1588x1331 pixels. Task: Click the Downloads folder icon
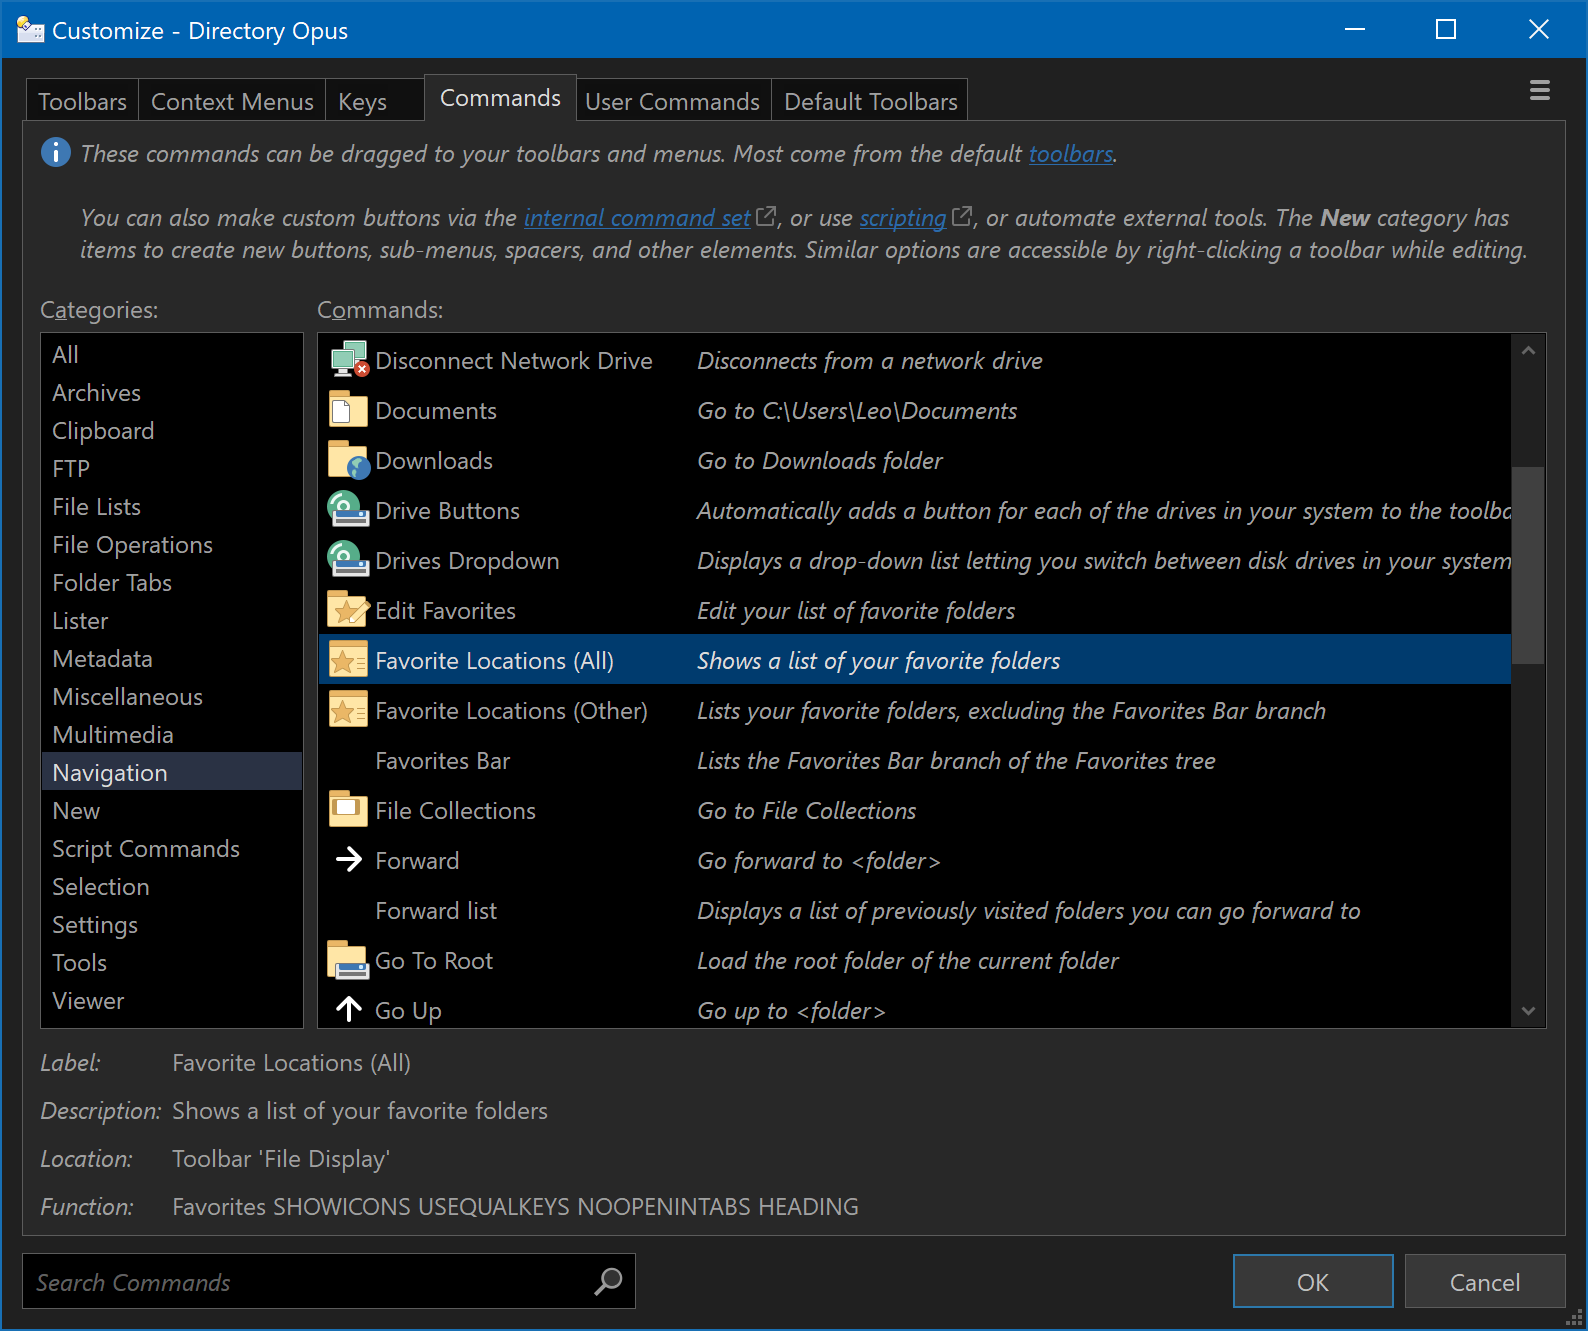tap(348, 460)
